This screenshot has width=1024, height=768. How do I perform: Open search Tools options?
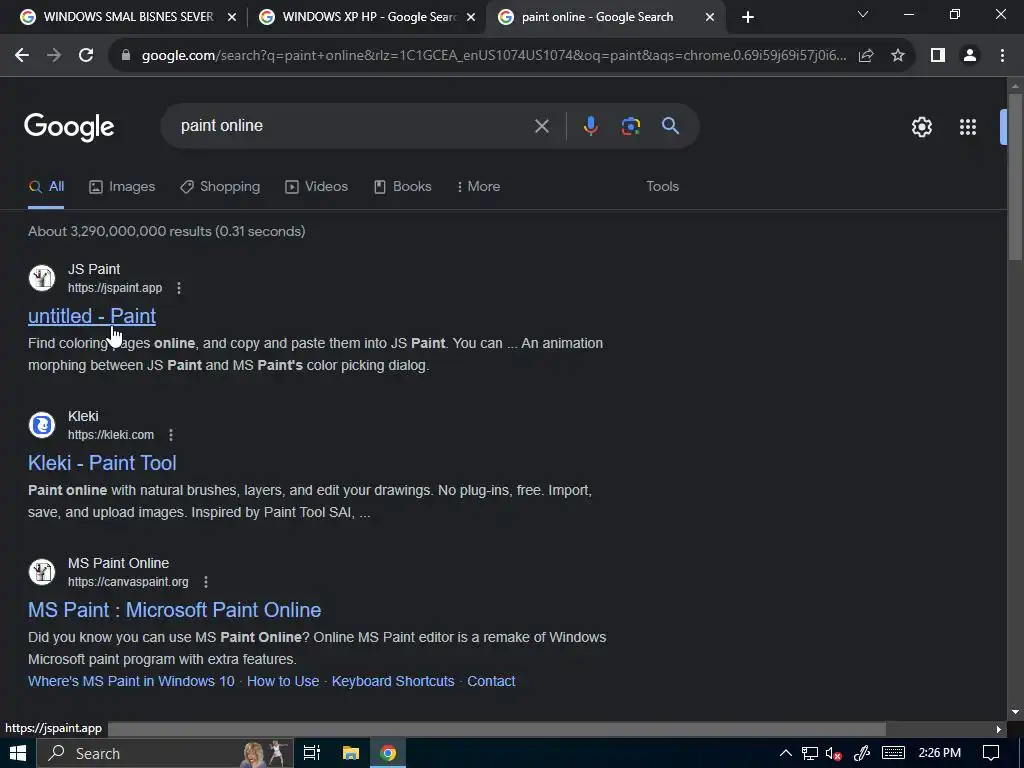(662, 187)
